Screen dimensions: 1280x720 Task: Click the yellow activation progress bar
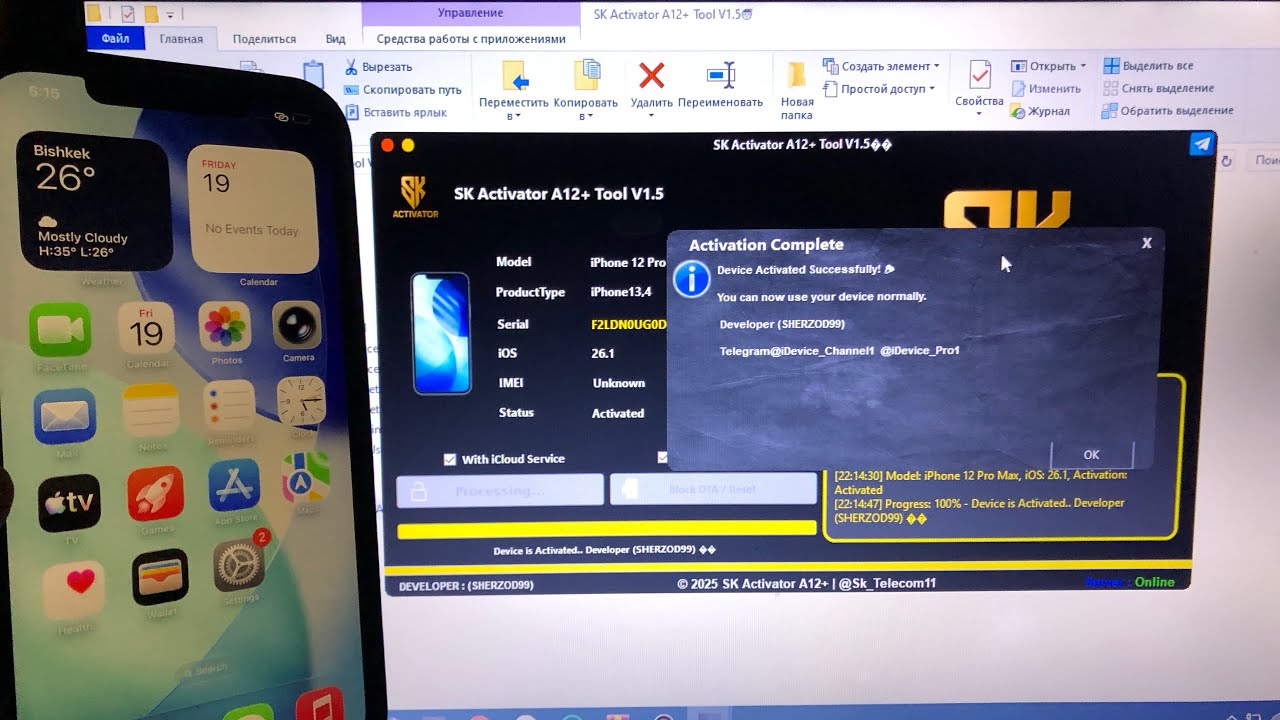pos(607,530)
